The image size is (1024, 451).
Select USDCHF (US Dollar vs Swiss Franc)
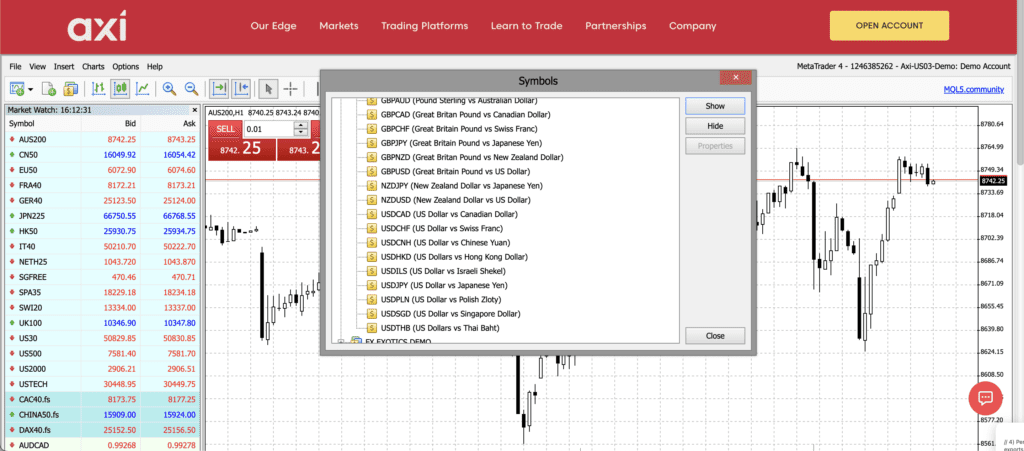click(x=441, y=228)
